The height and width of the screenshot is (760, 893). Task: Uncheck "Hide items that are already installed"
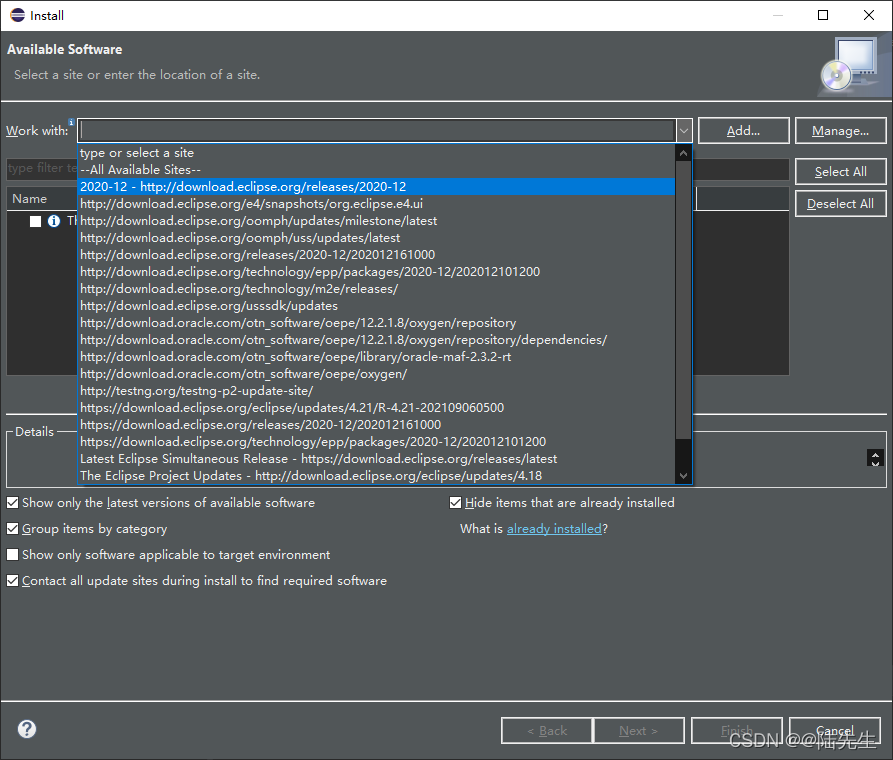point(455,502)
